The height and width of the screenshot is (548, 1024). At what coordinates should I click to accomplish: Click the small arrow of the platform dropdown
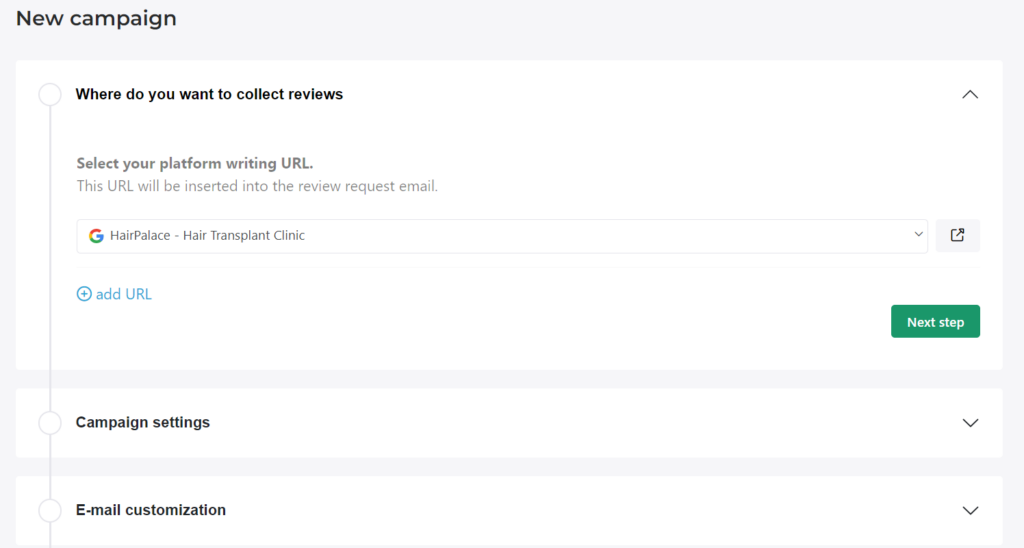919,235
